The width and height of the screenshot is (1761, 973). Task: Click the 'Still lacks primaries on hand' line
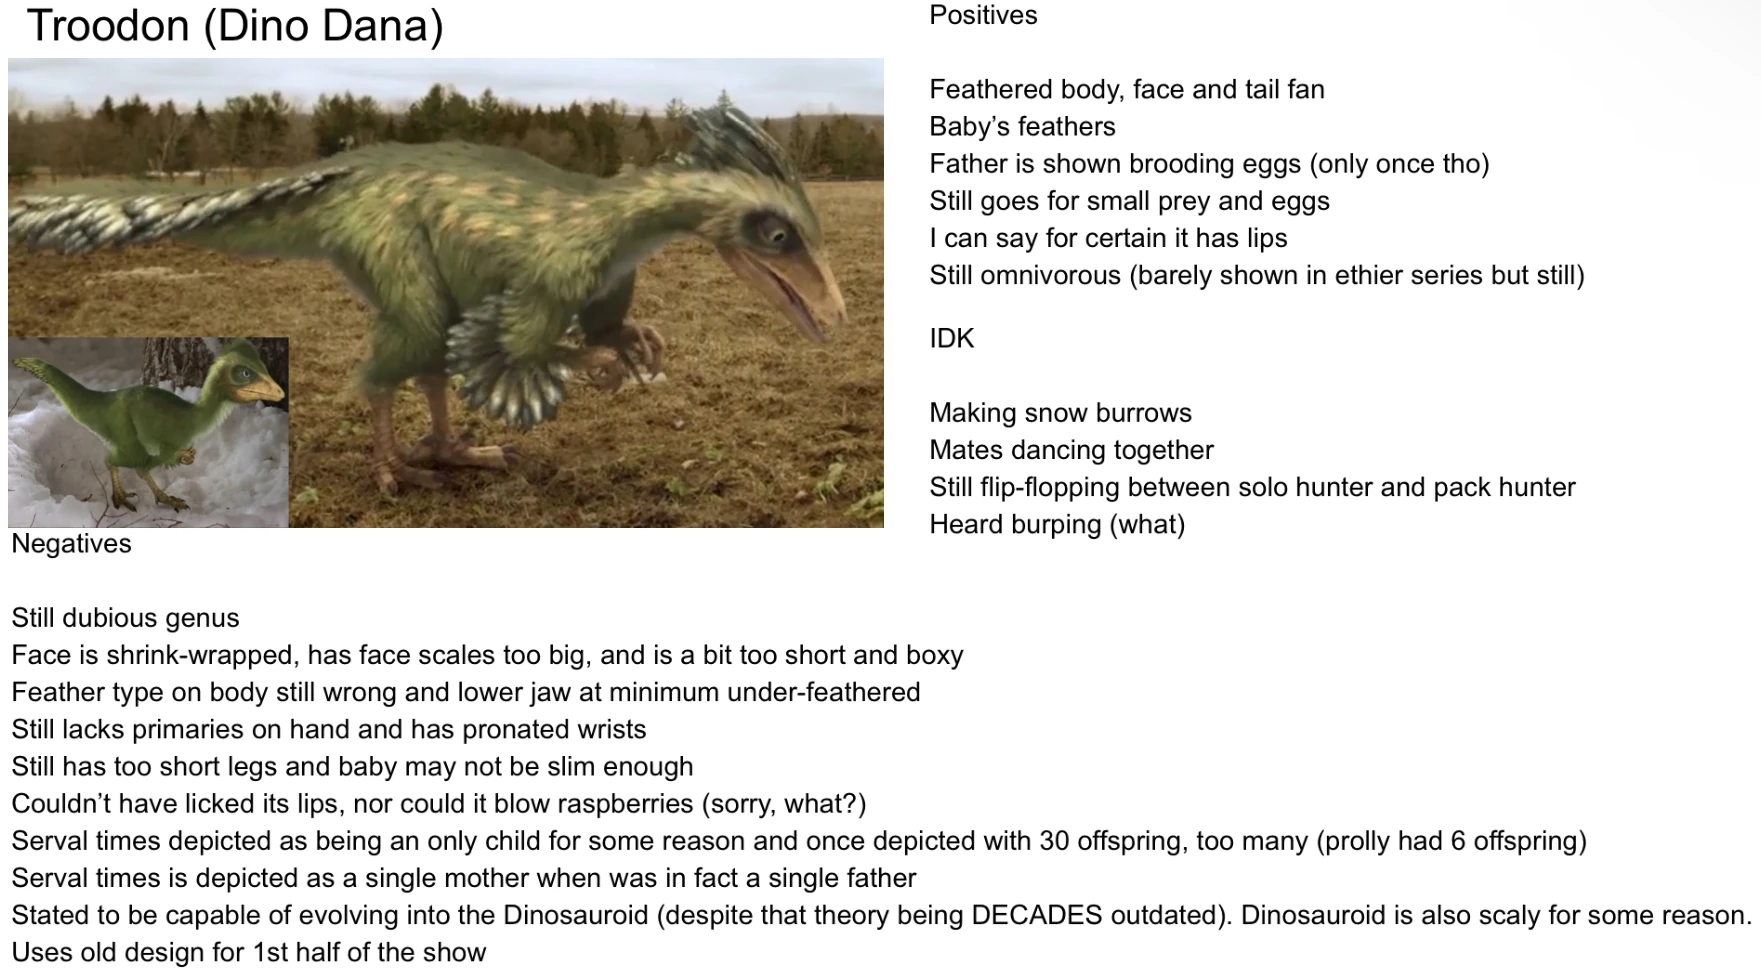coord(329,730)
